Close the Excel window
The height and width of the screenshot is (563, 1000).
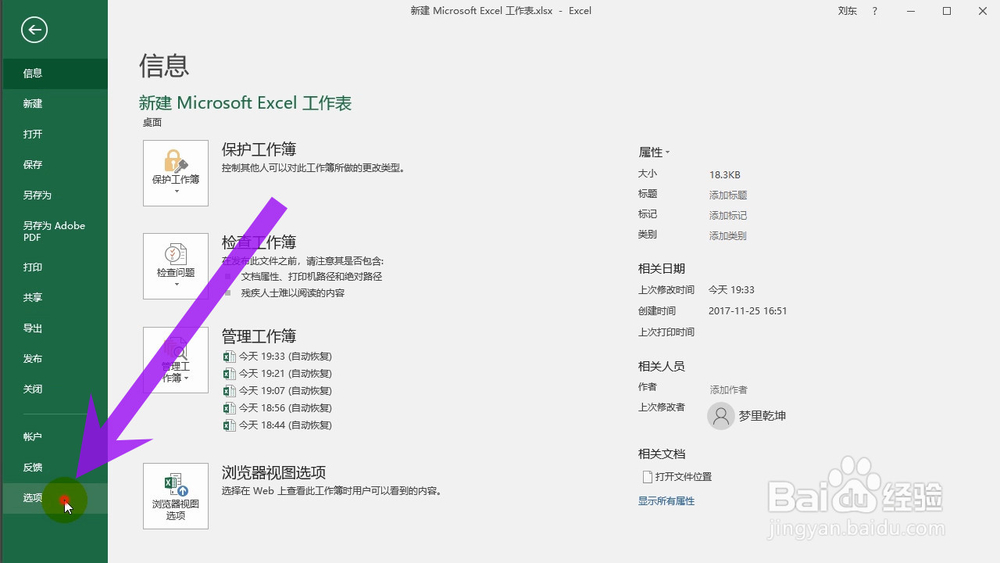click(x=983, y=11)
